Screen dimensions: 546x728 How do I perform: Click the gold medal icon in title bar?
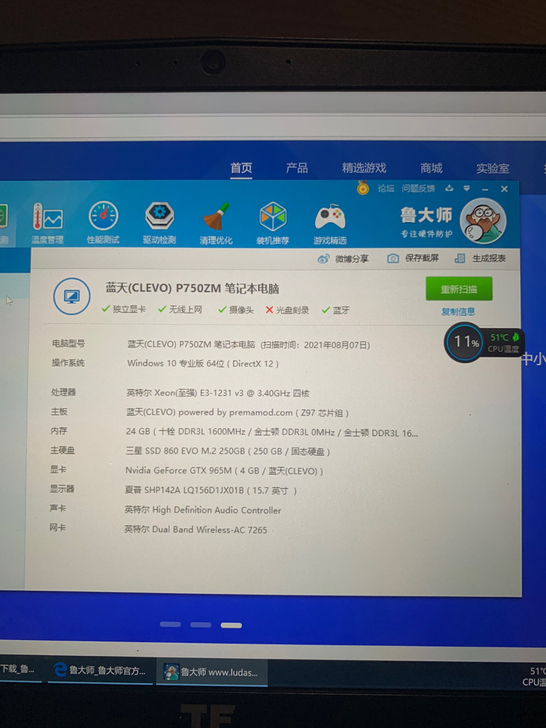tap(363, 188)
